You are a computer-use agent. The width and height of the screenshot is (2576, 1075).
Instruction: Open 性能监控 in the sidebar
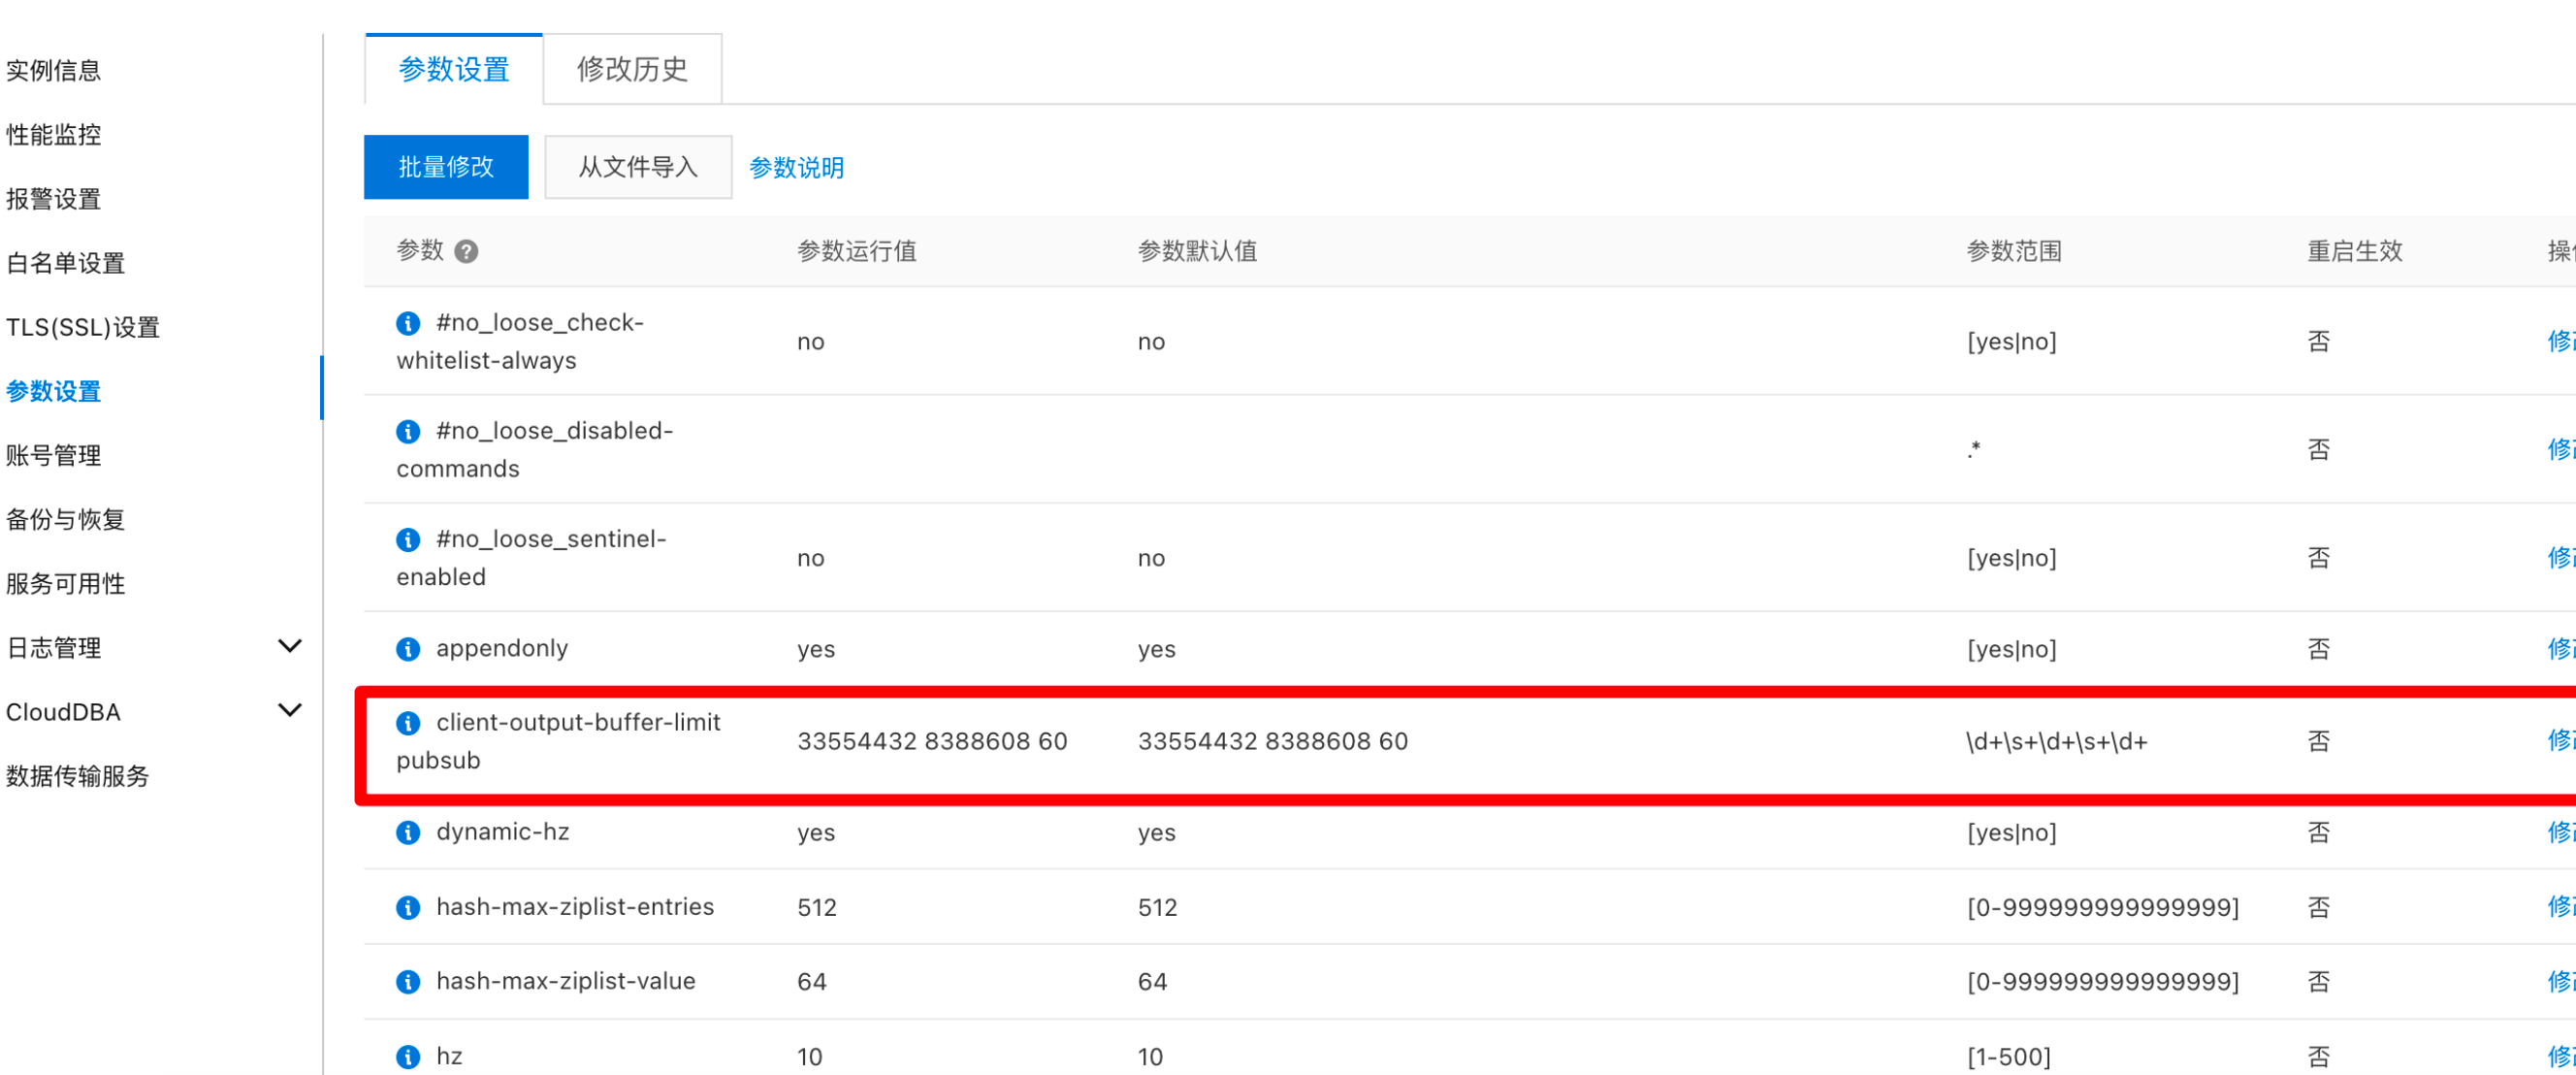pos(54,135)
